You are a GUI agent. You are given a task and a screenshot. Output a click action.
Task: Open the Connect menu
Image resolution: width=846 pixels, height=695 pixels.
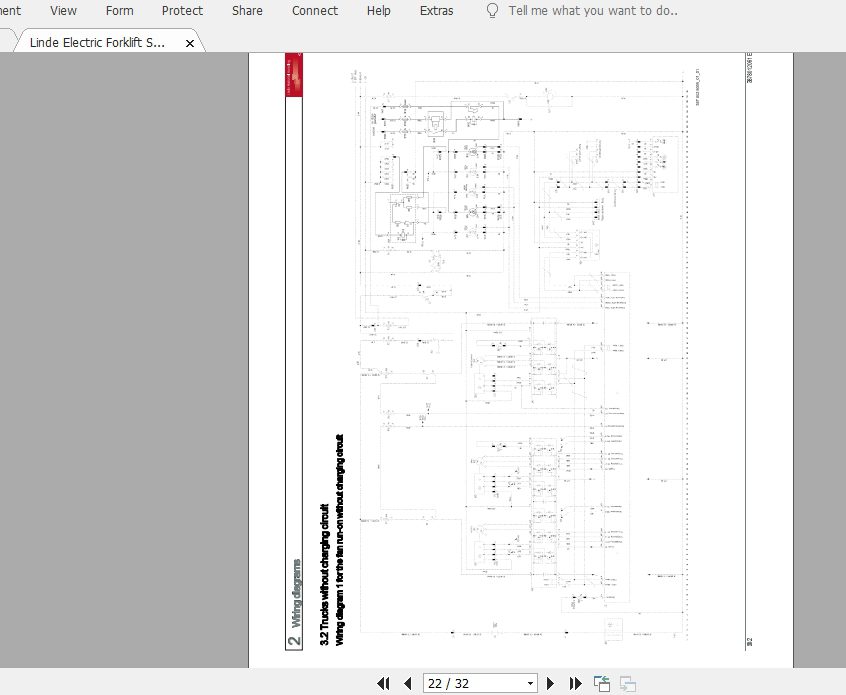click(314, 11)
